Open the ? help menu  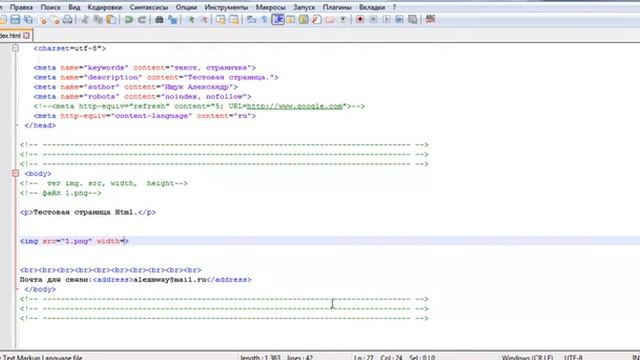pos(394,7)
